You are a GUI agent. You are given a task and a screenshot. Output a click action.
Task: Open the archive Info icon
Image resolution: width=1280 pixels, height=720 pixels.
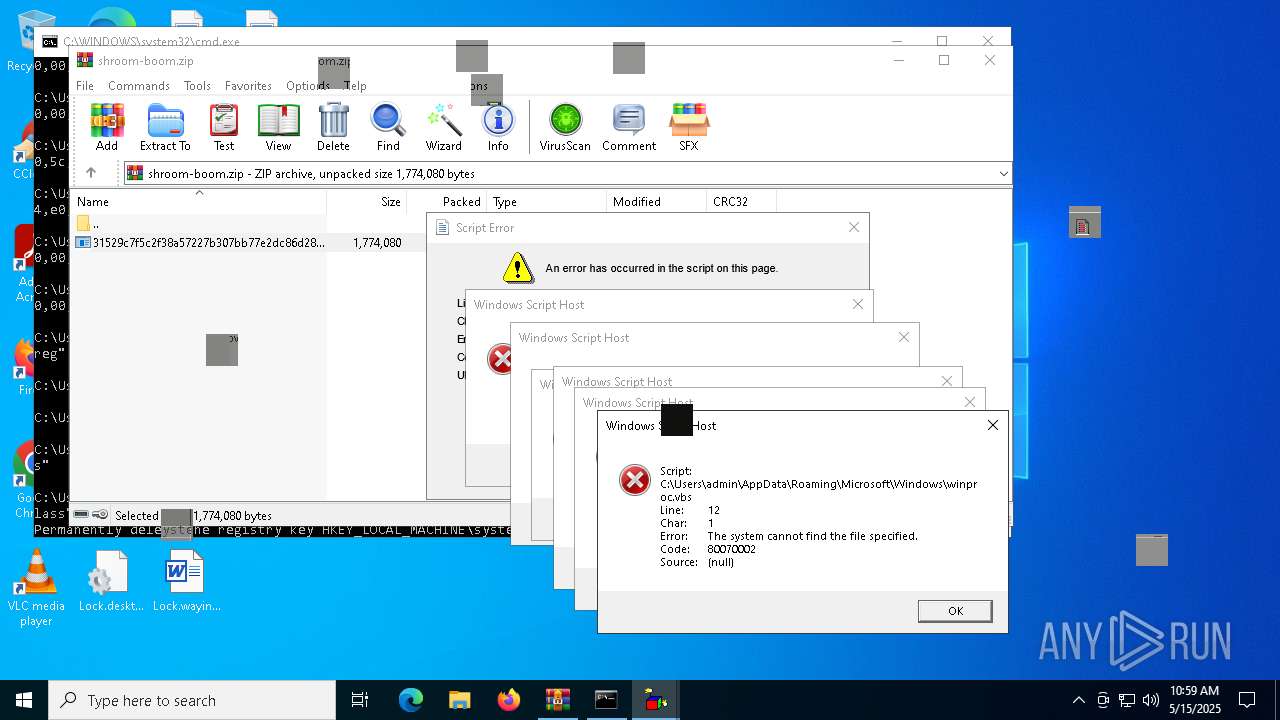tap(498, 128)
